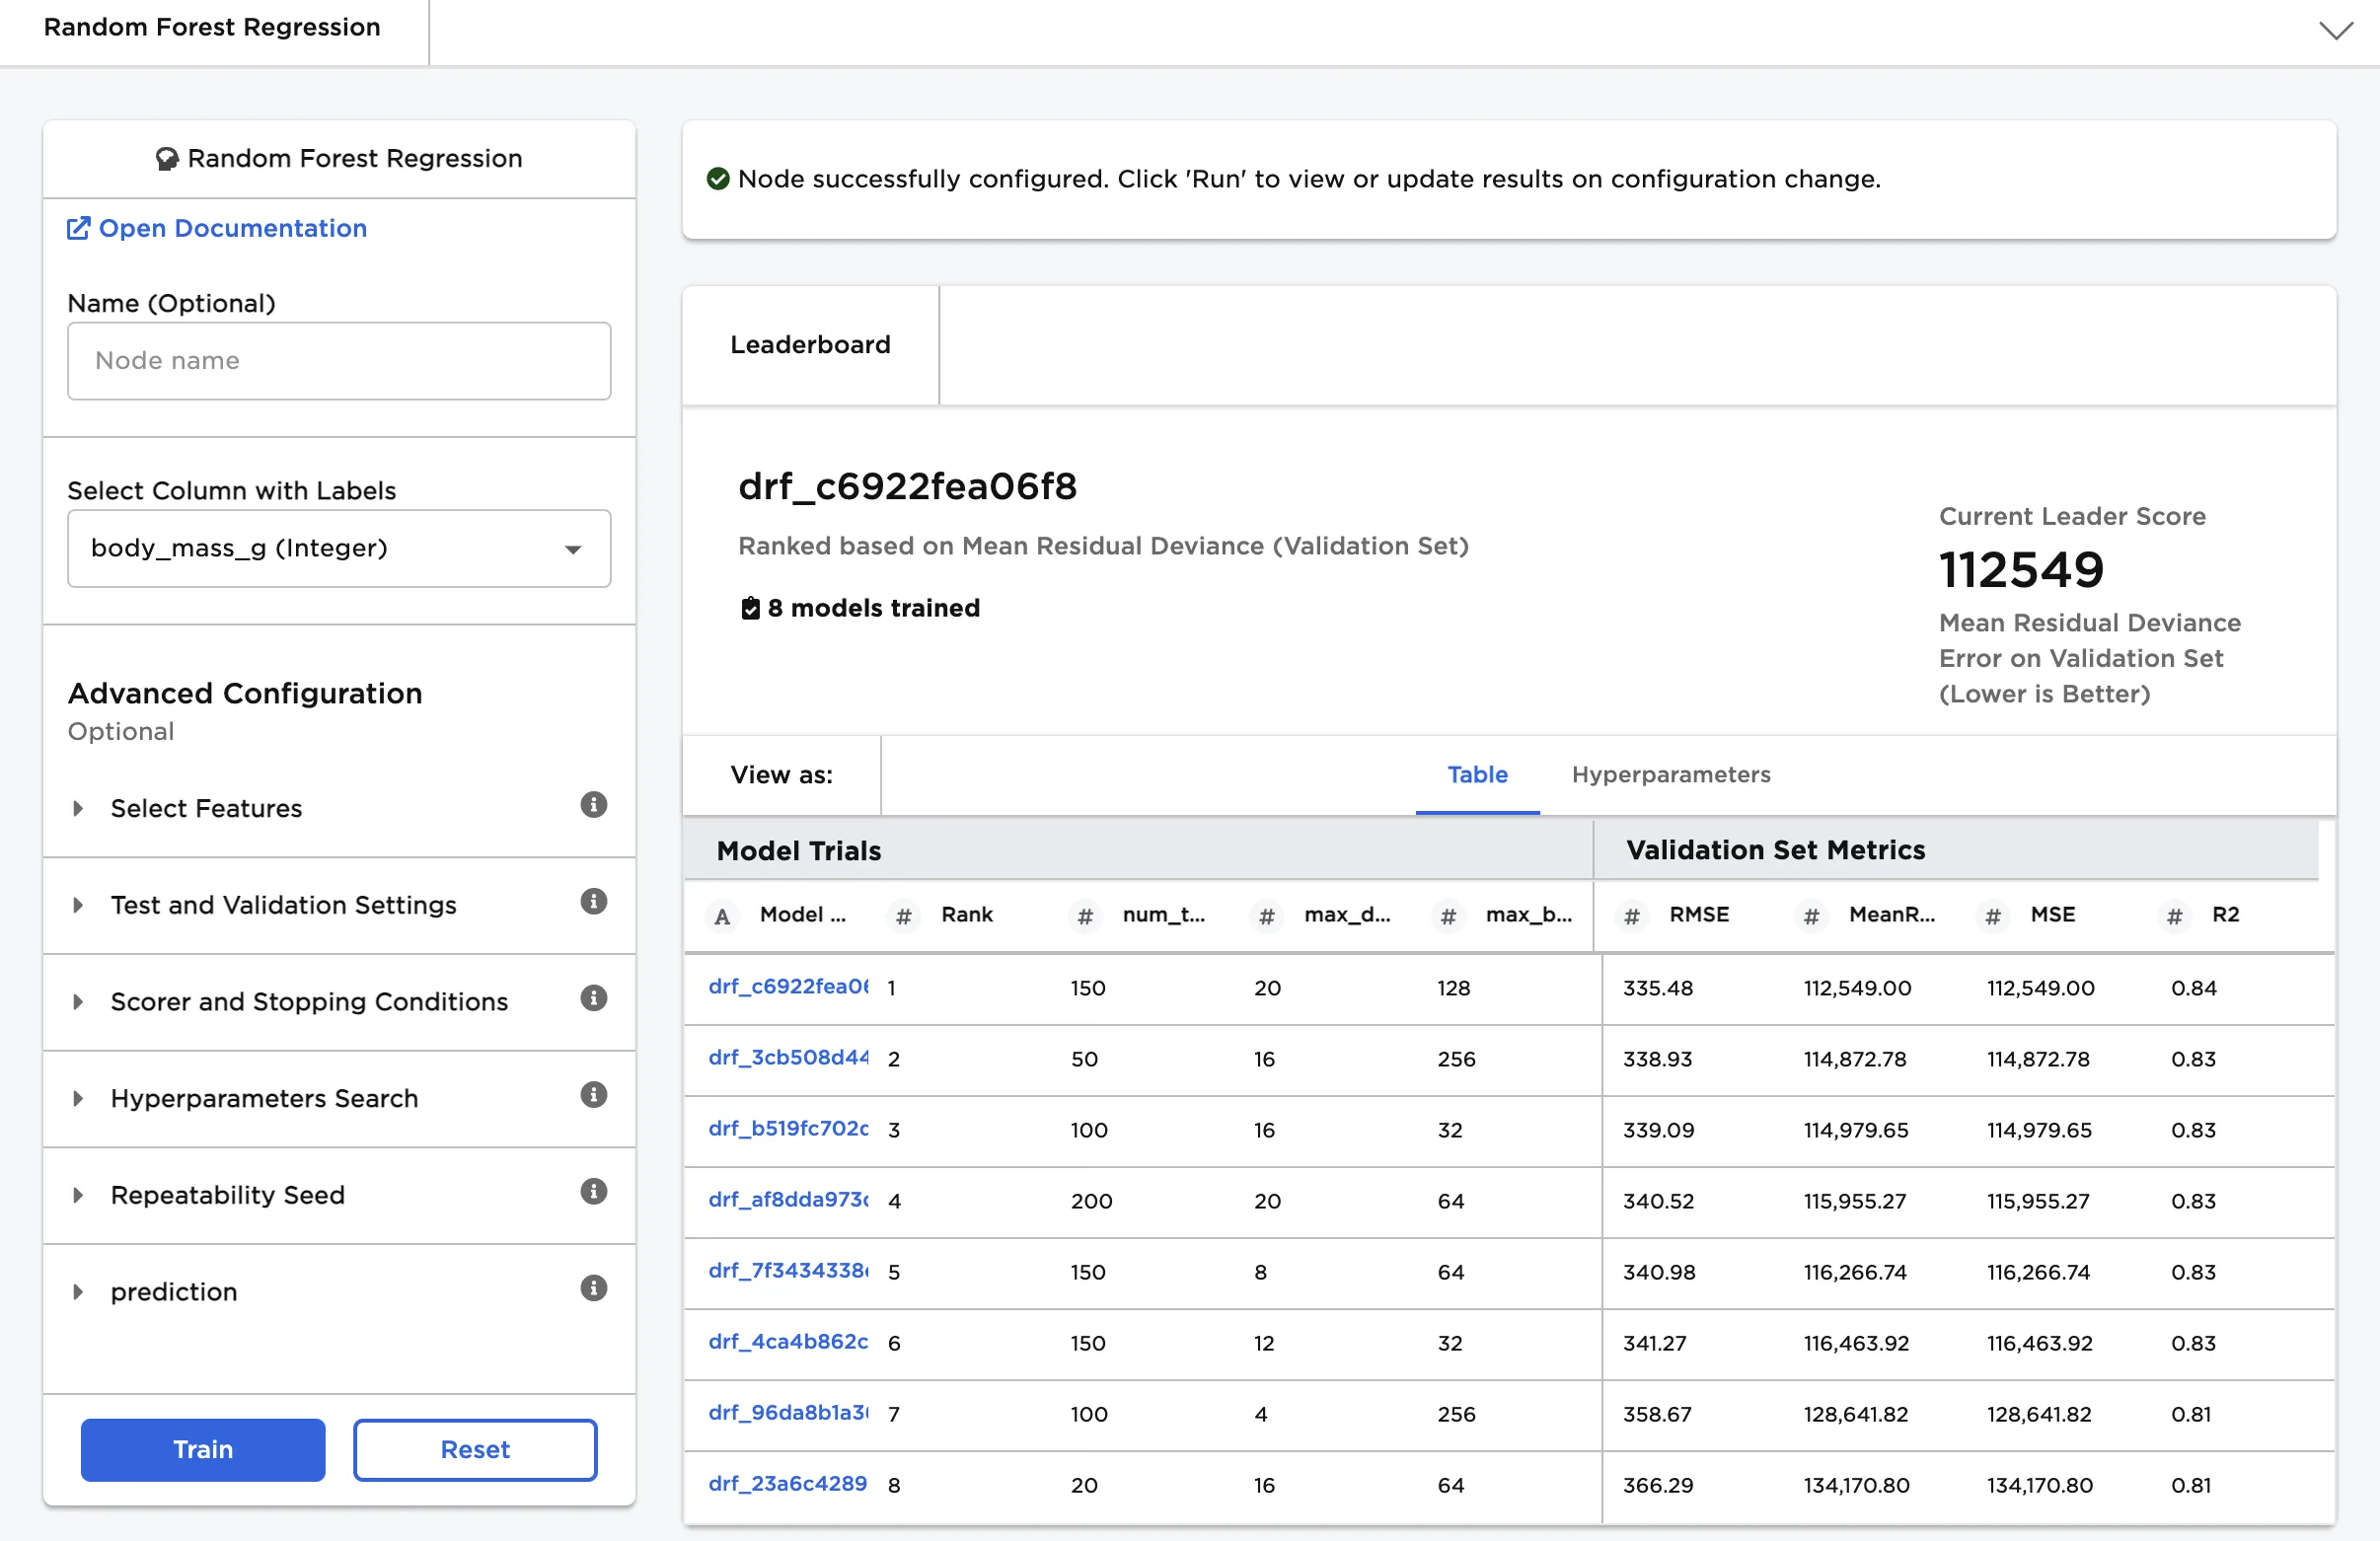
Task: Click the RMSE column type icon
Action: pyautogui.click(x=1631, y=916)
